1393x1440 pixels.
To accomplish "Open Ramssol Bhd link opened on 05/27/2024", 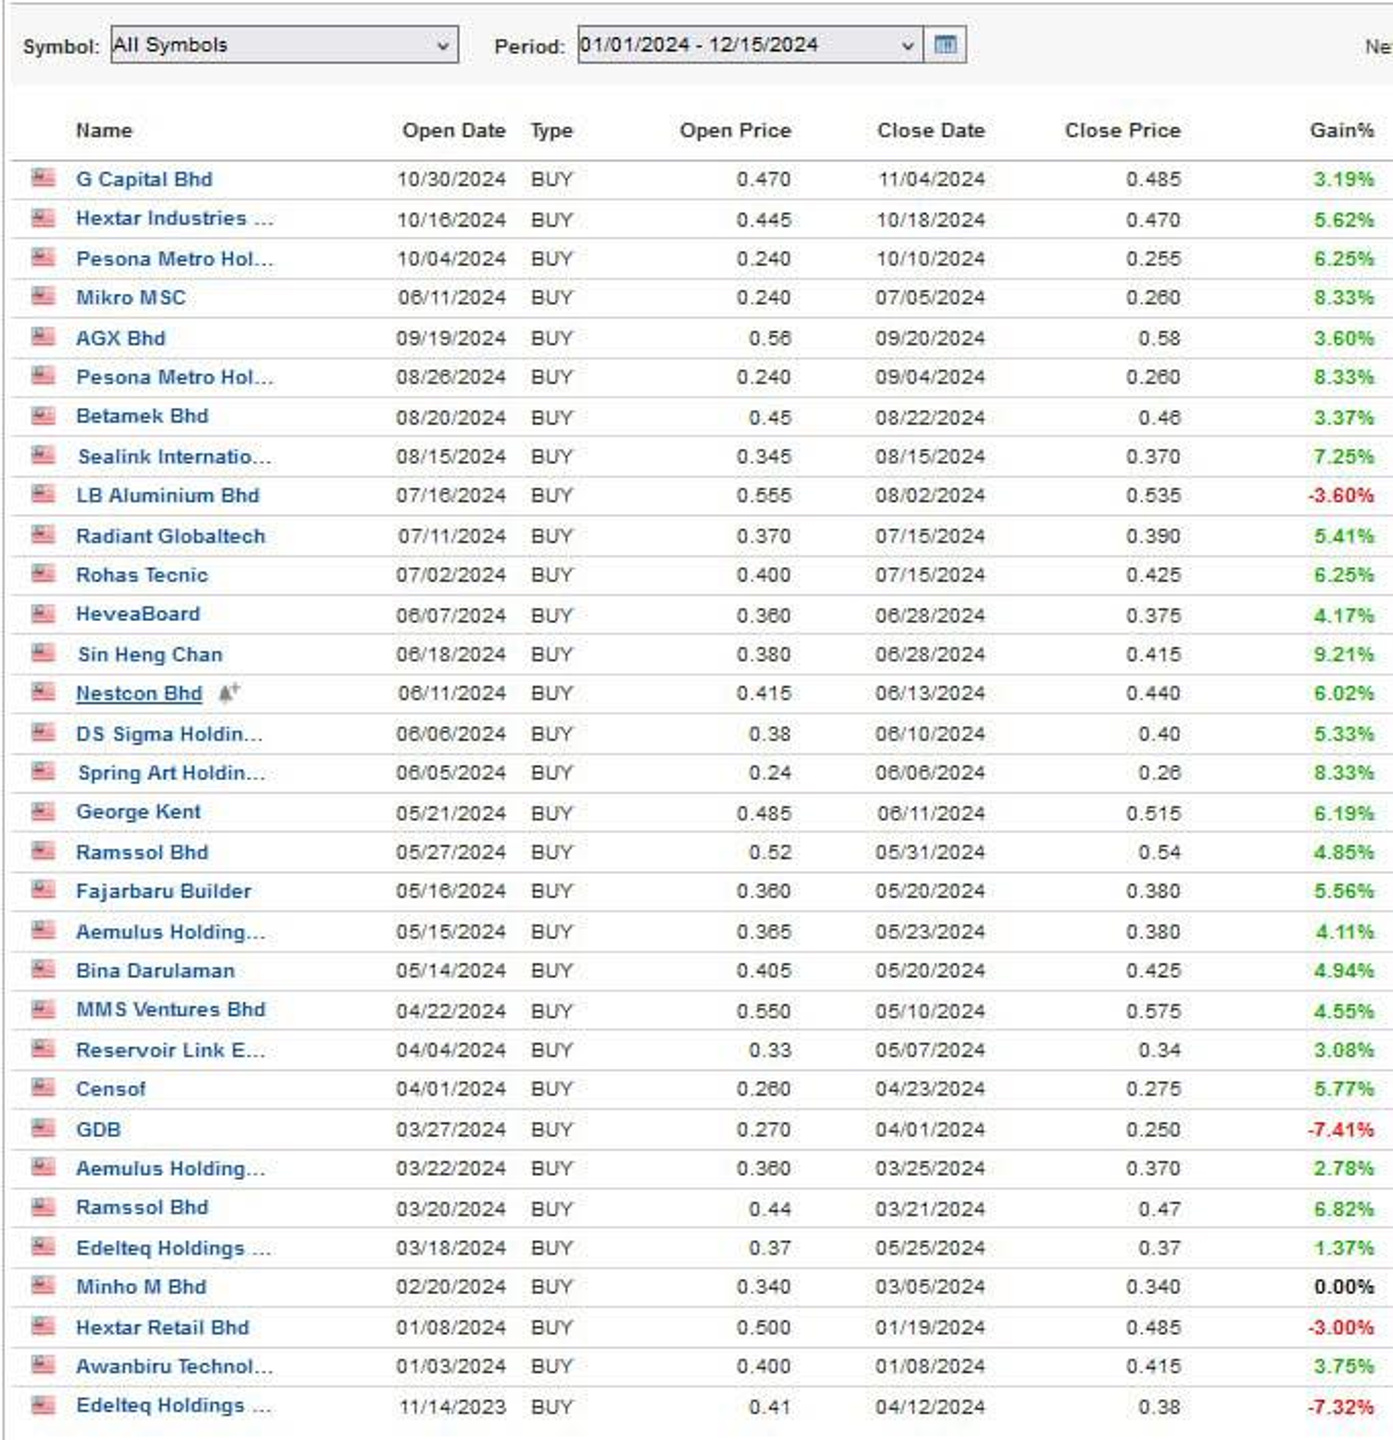I will 142,852.
